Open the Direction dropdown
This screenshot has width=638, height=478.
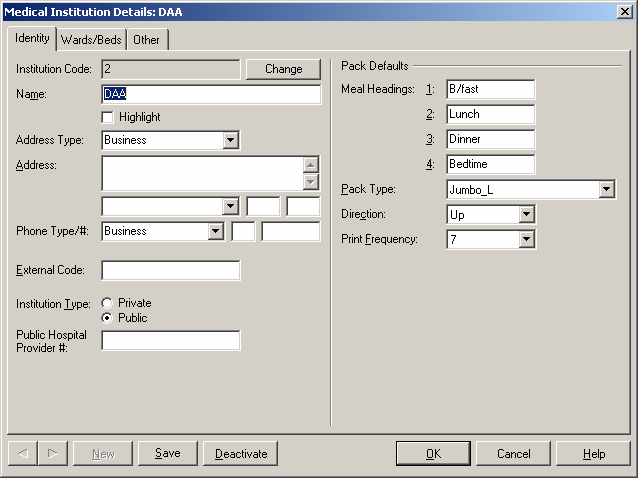pos(527,214)
